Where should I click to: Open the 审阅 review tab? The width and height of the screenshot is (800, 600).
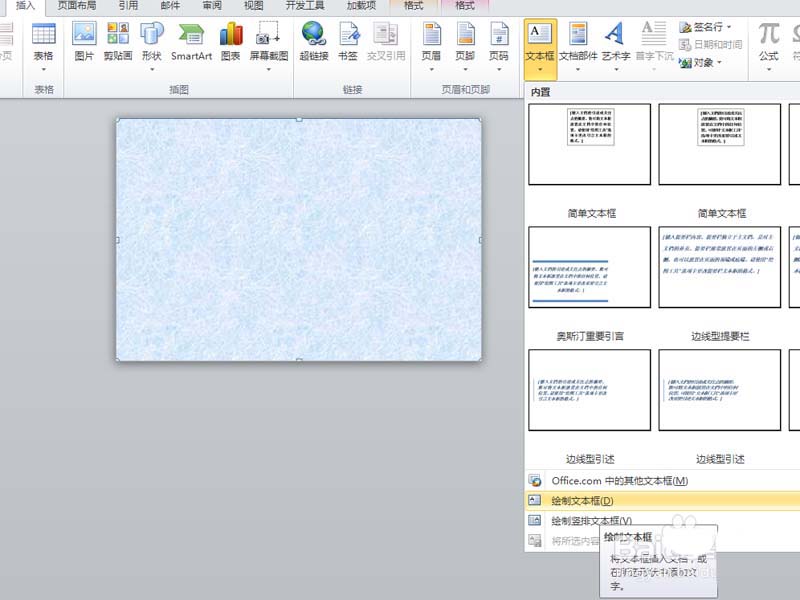pos(212,6)
